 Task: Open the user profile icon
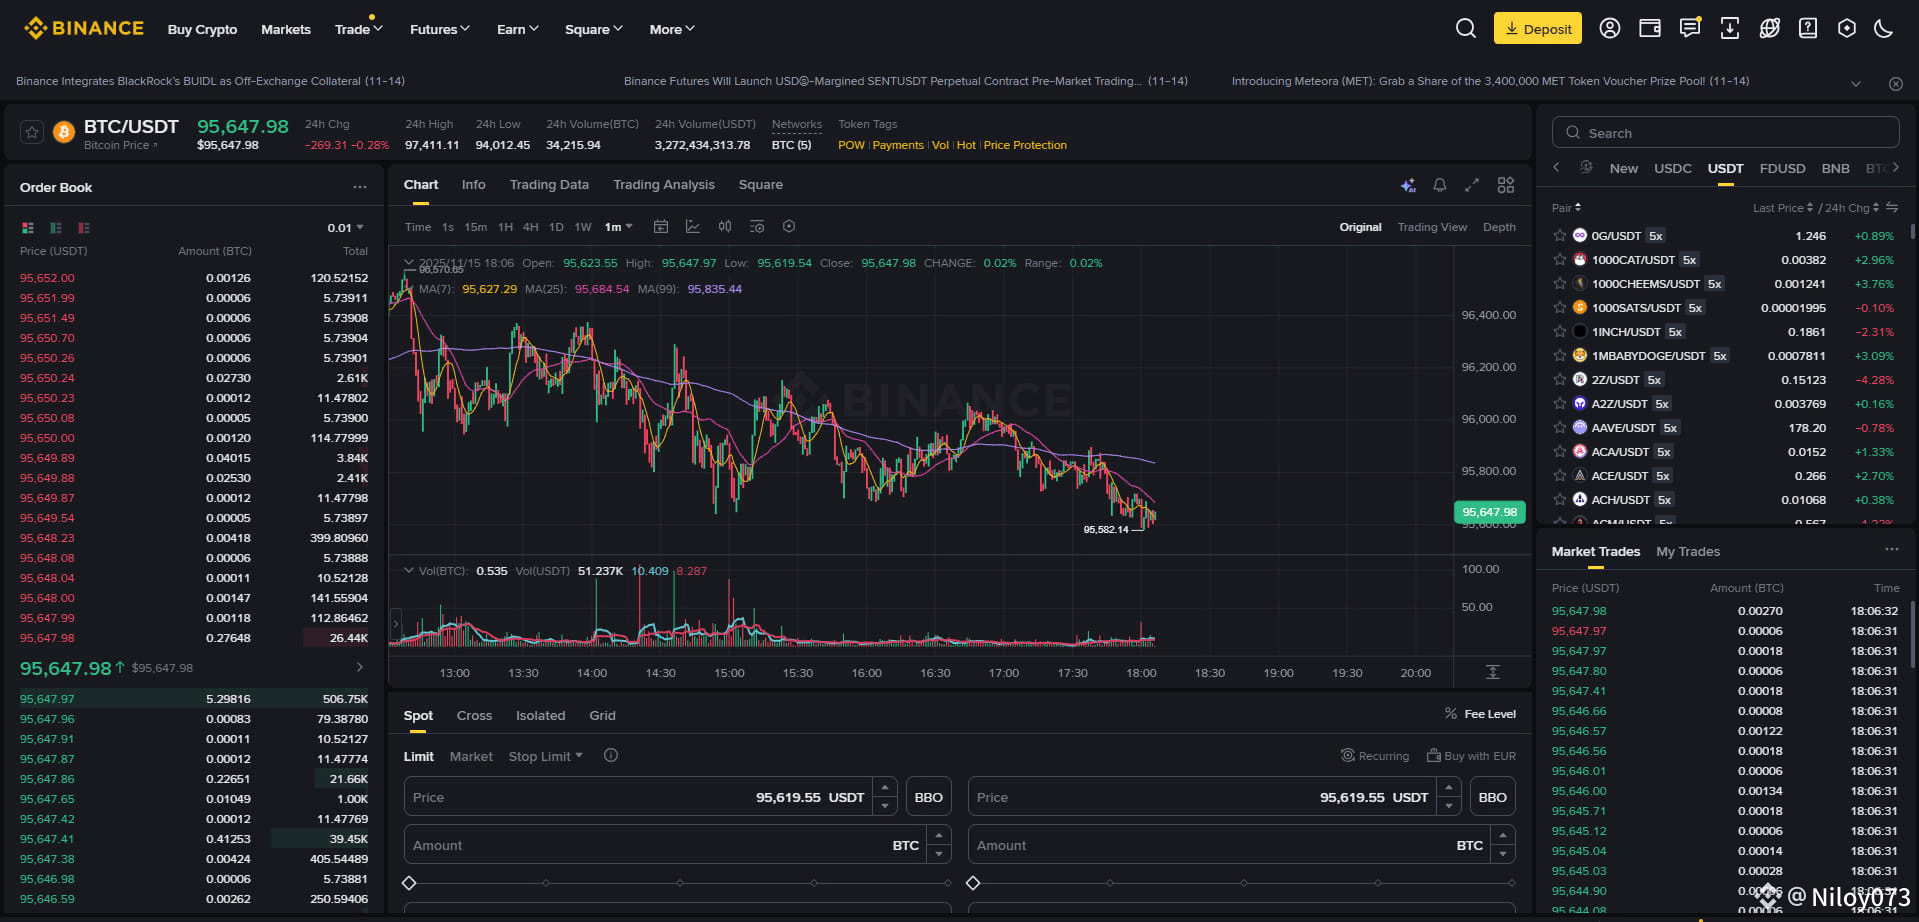[x=1609, y=28]
